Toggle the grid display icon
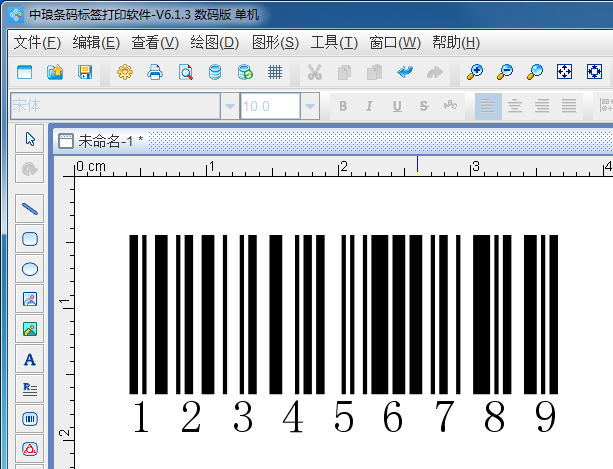 coord(275,72)
